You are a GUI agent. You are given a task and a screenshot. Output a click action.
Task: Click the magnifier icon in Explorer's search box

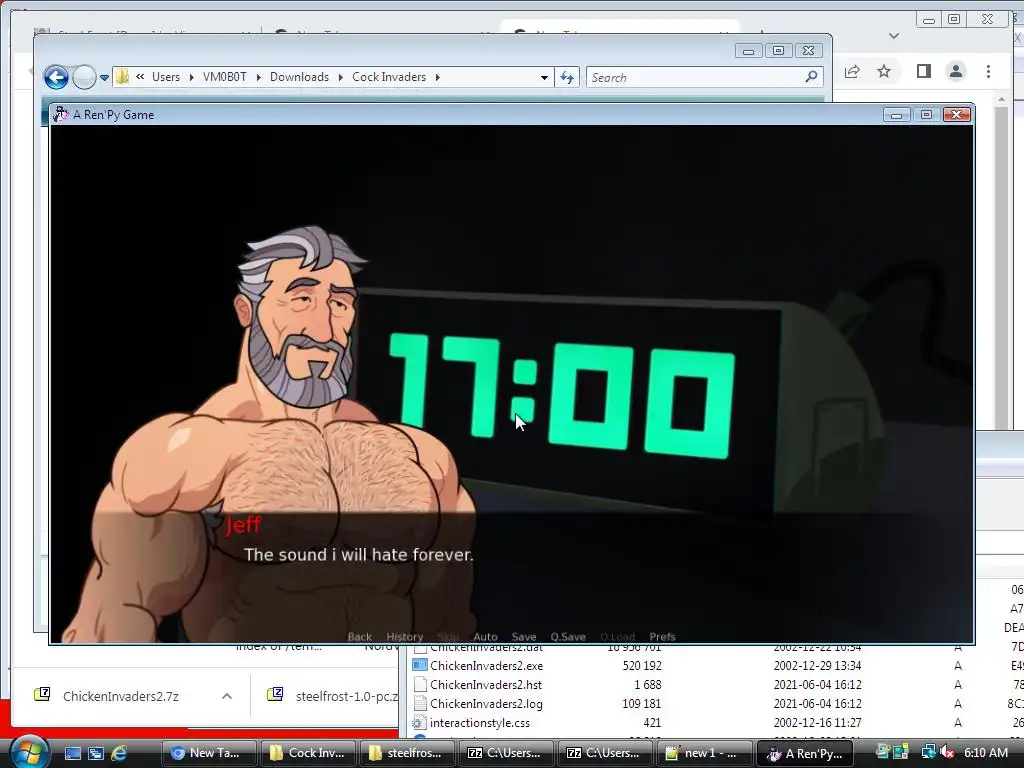point(811,77)
